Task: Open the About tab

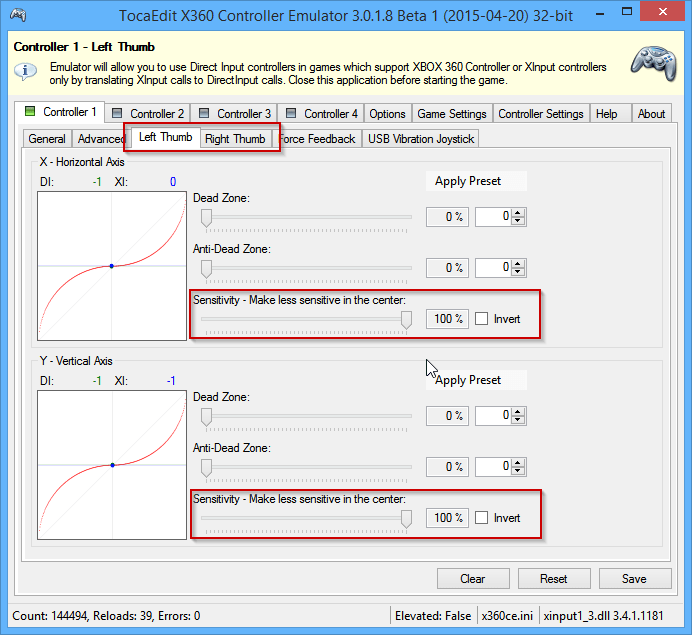Action: [x=651, y=113]
